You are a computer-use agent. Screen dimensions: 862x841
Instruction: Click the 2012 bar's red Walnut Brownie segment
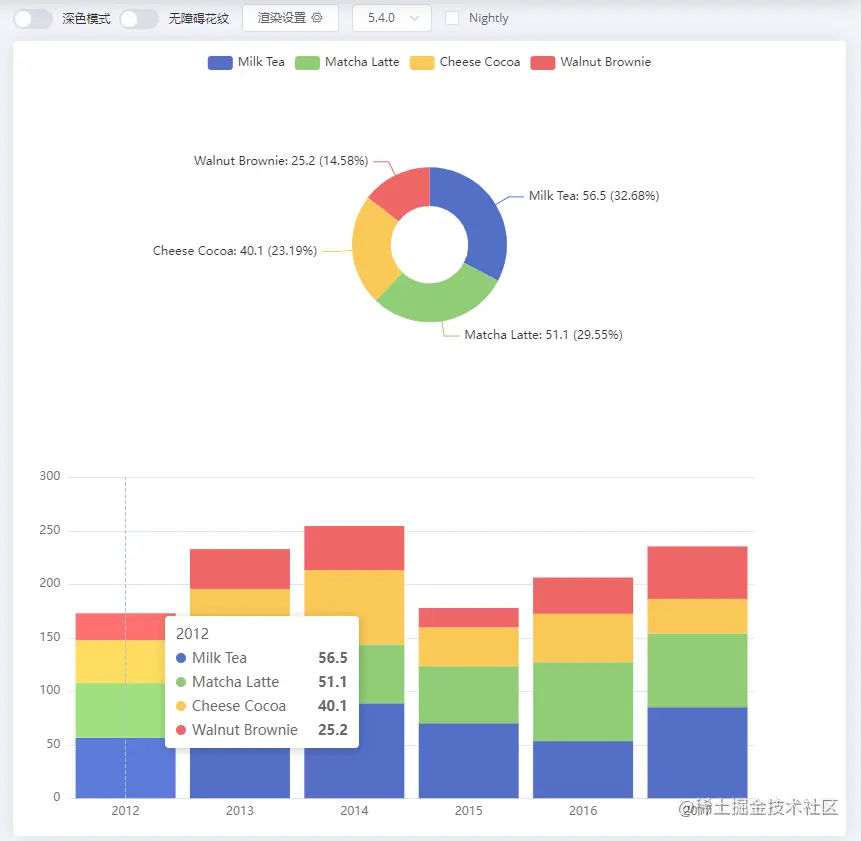[126, 627]
